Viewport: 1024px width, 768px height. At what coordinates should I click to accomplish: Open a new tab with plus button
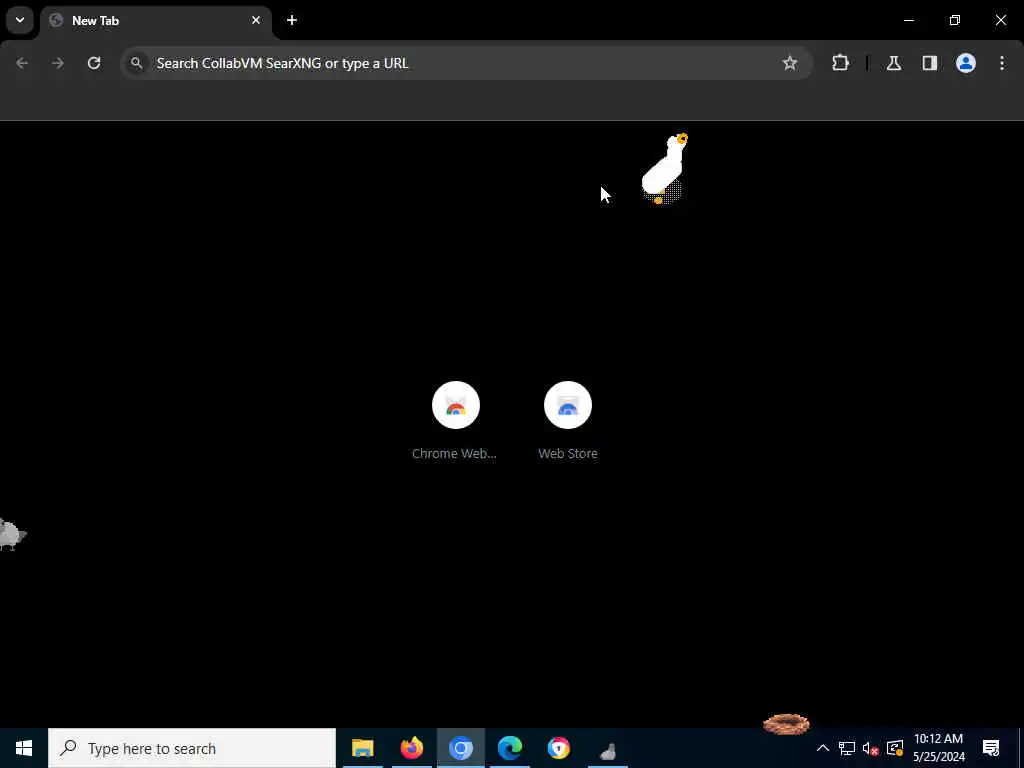[x=292, y=20]
